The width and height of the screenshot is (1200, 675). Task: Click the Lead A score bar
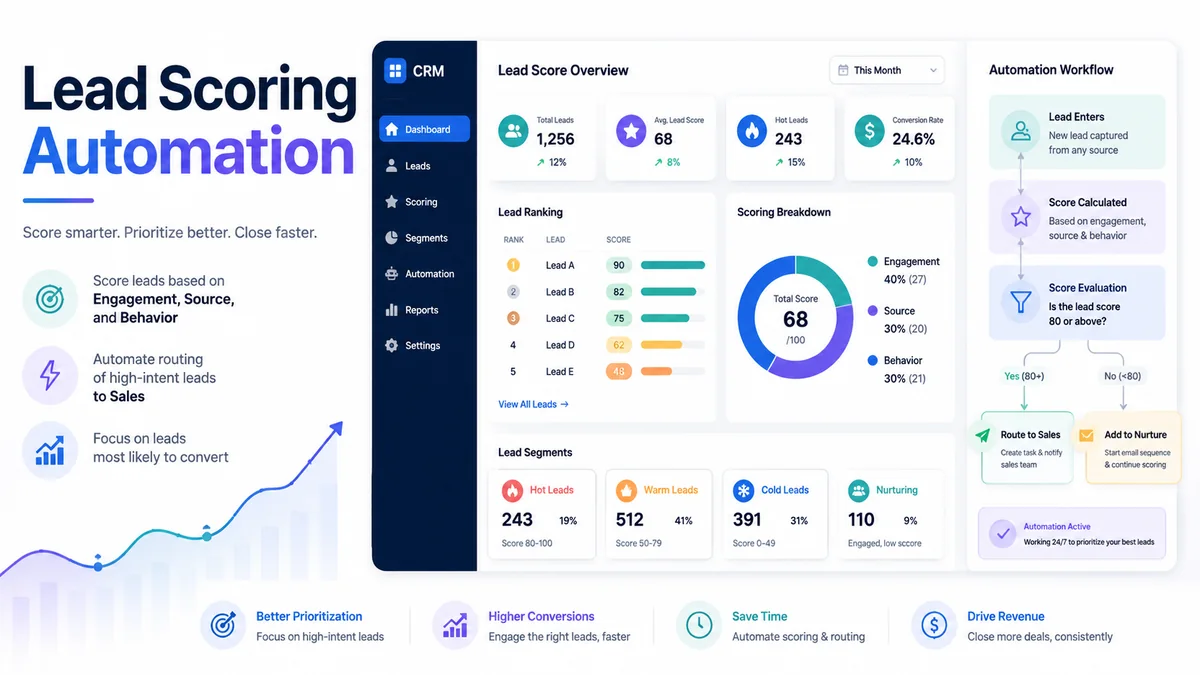click(672, 265)
